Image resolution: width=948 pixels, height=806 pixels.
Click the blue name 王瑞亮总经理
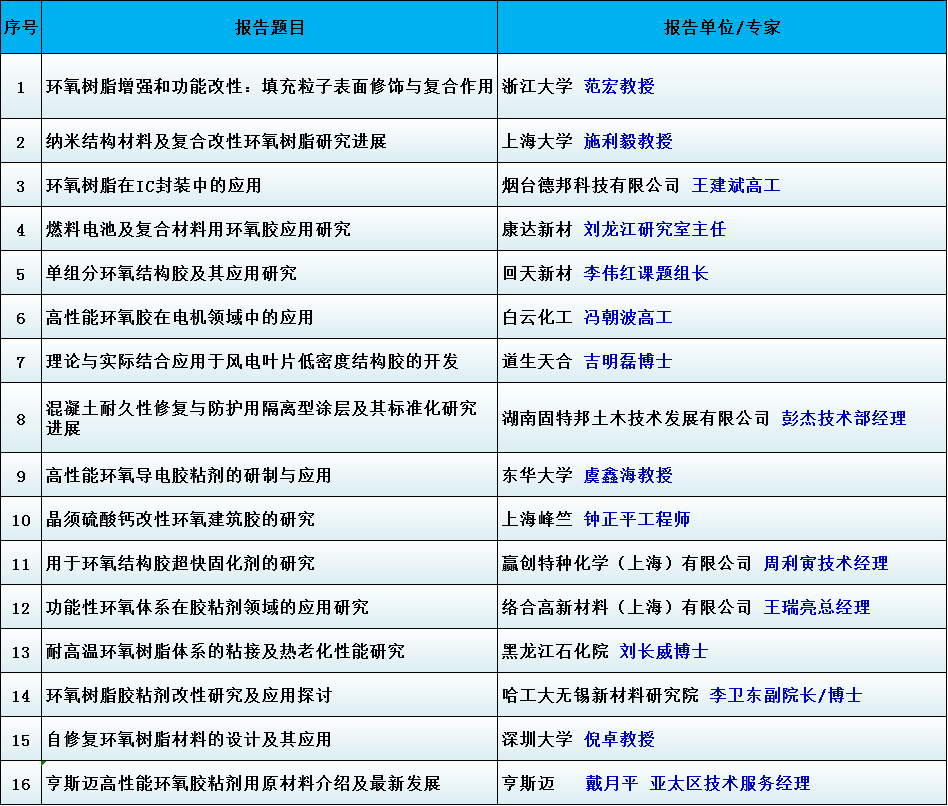817,608
